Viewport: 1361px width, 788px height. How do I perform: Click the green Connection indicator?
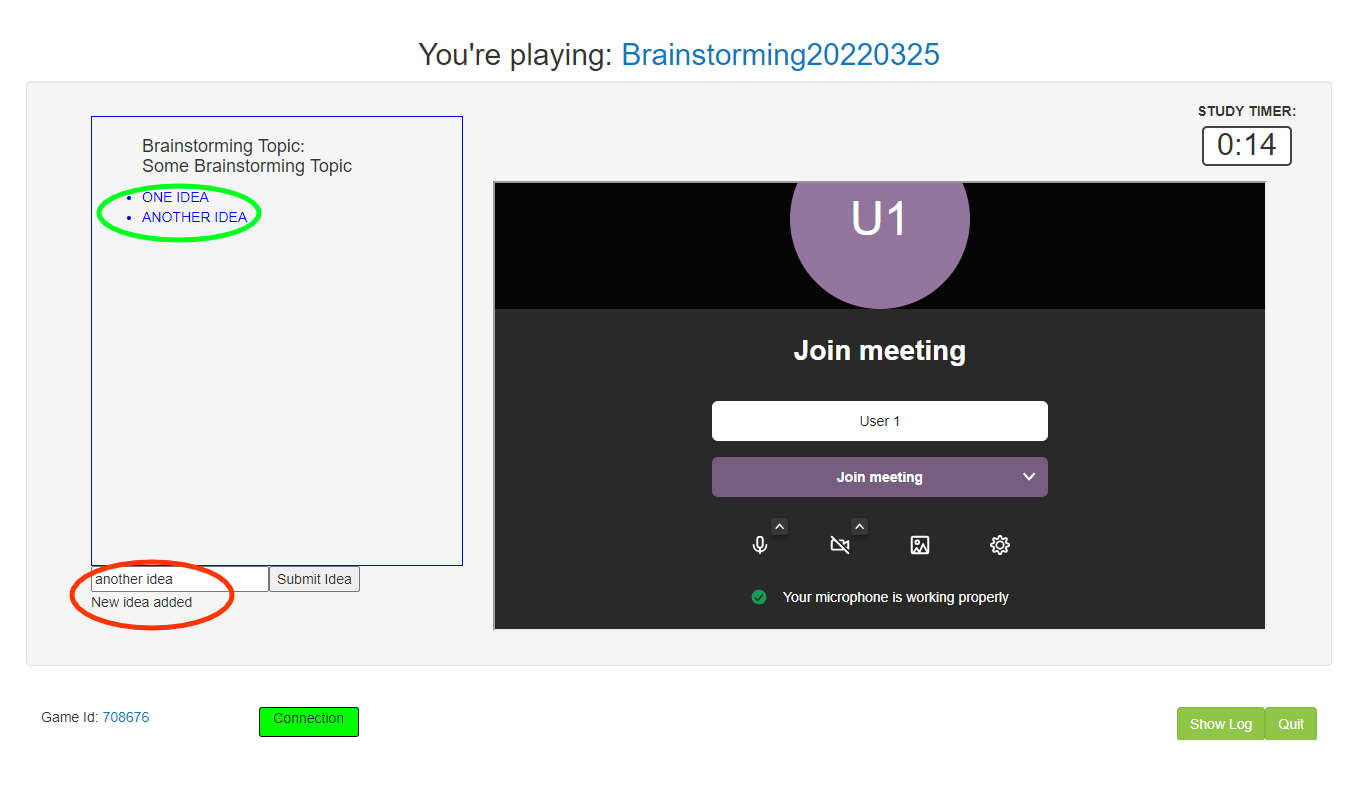click(x=308, y=721)
